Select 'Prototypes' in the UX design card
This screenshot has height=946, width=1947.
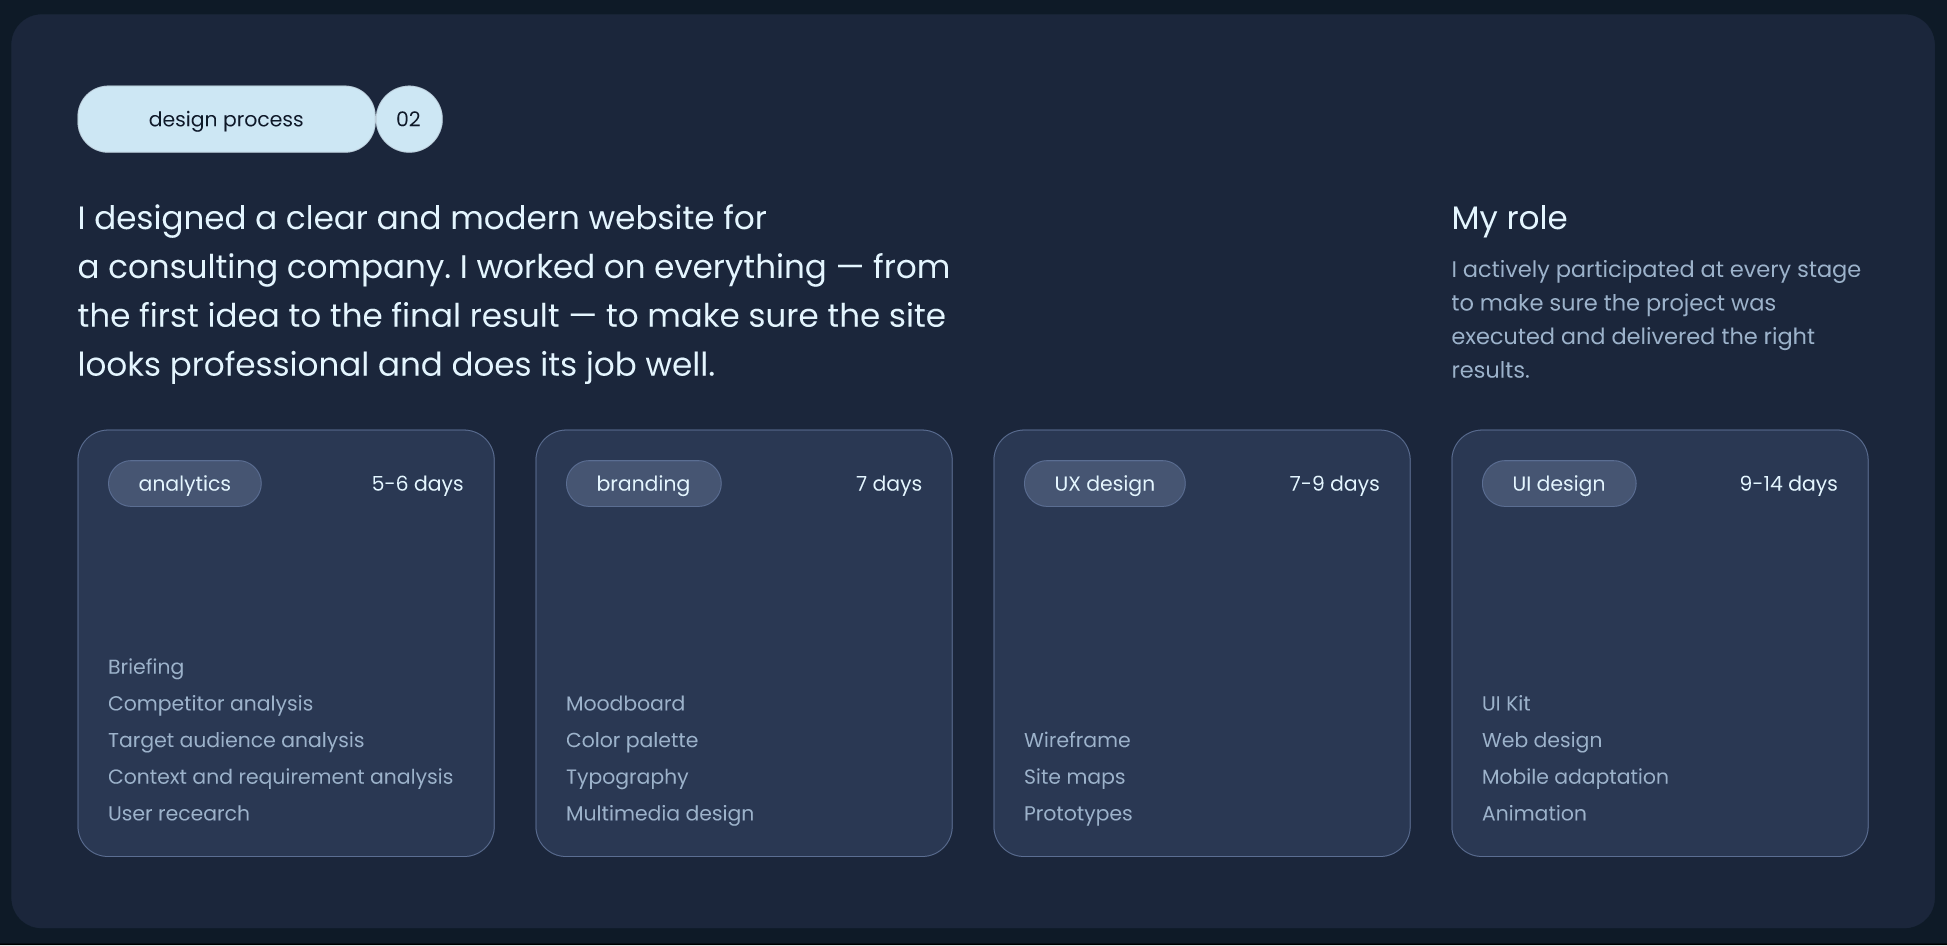click(1077, 813)
